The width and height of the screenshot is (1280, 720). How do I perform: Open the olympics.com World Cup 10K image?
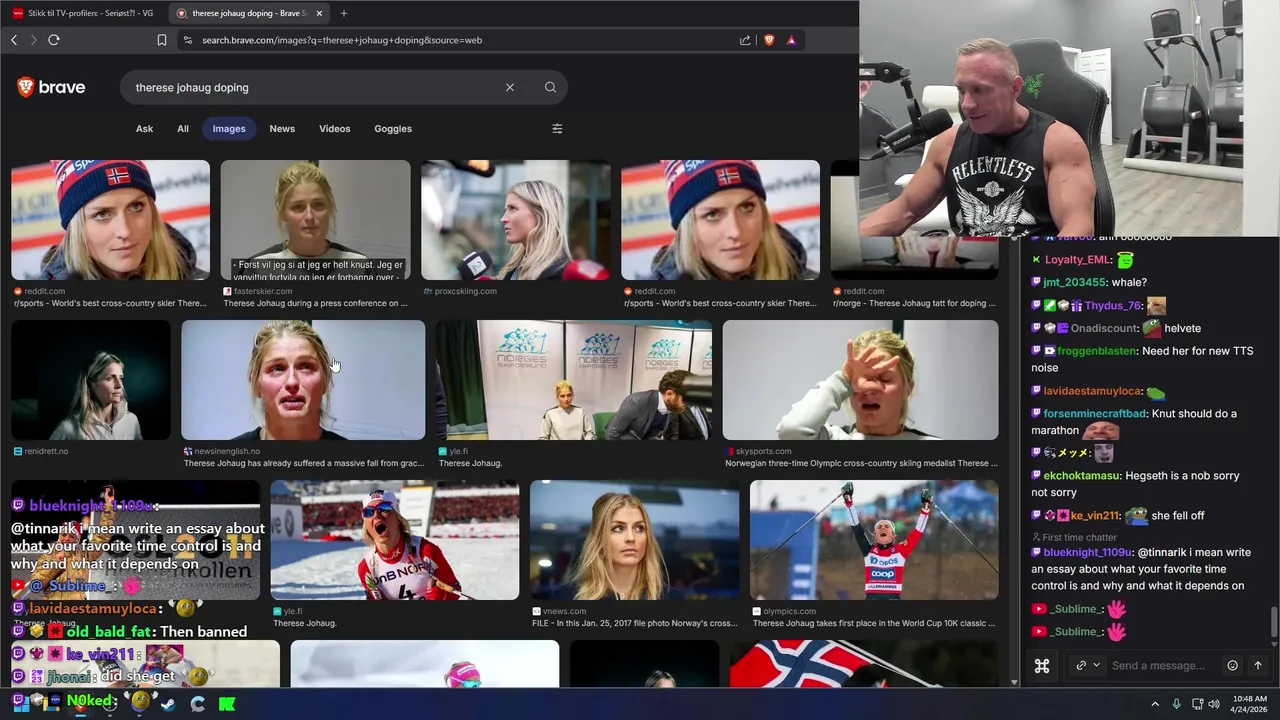tap(874, 540)
